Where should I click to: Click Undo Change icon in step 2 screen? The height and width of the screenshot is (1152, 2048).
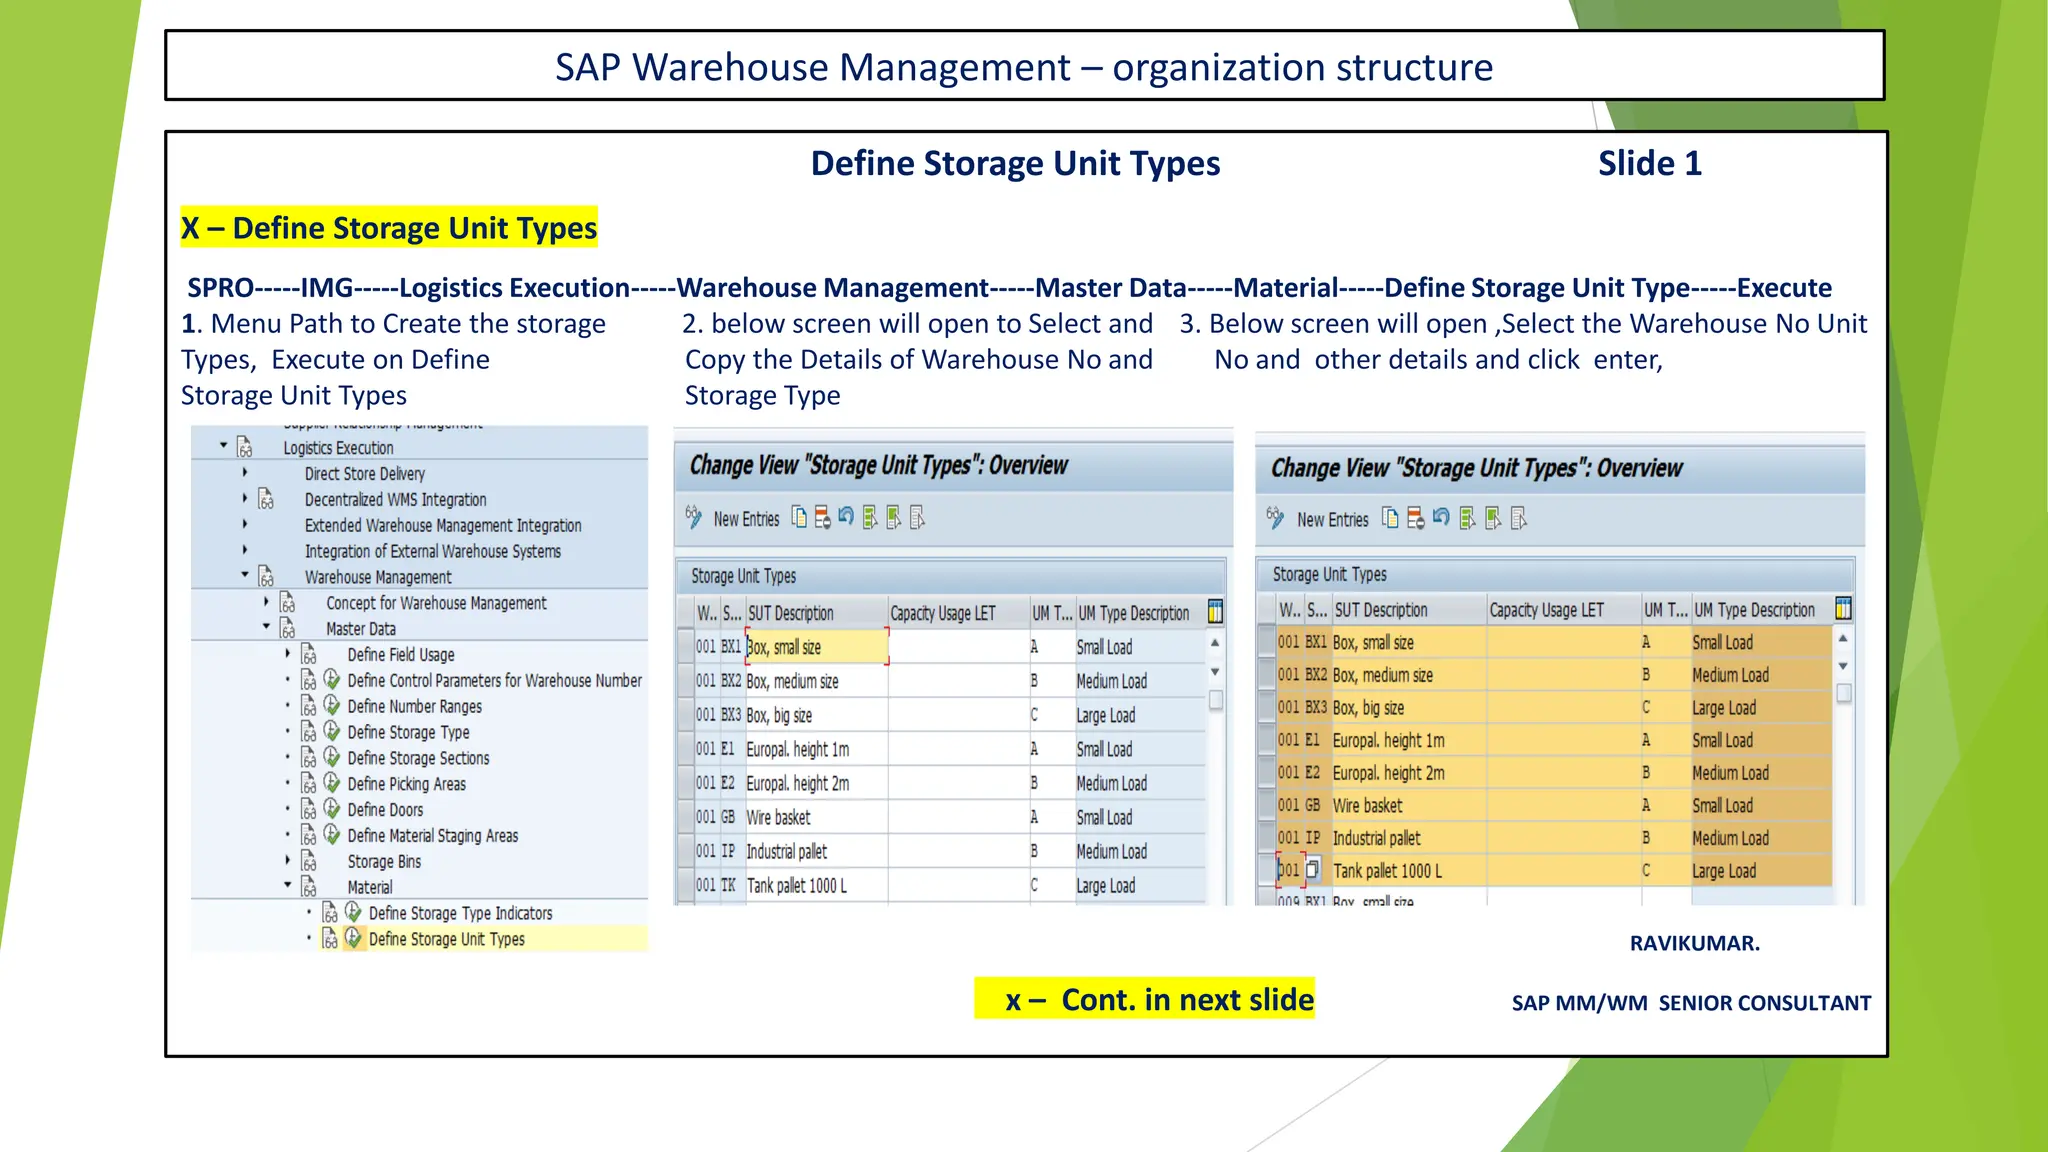coord(846,517)
